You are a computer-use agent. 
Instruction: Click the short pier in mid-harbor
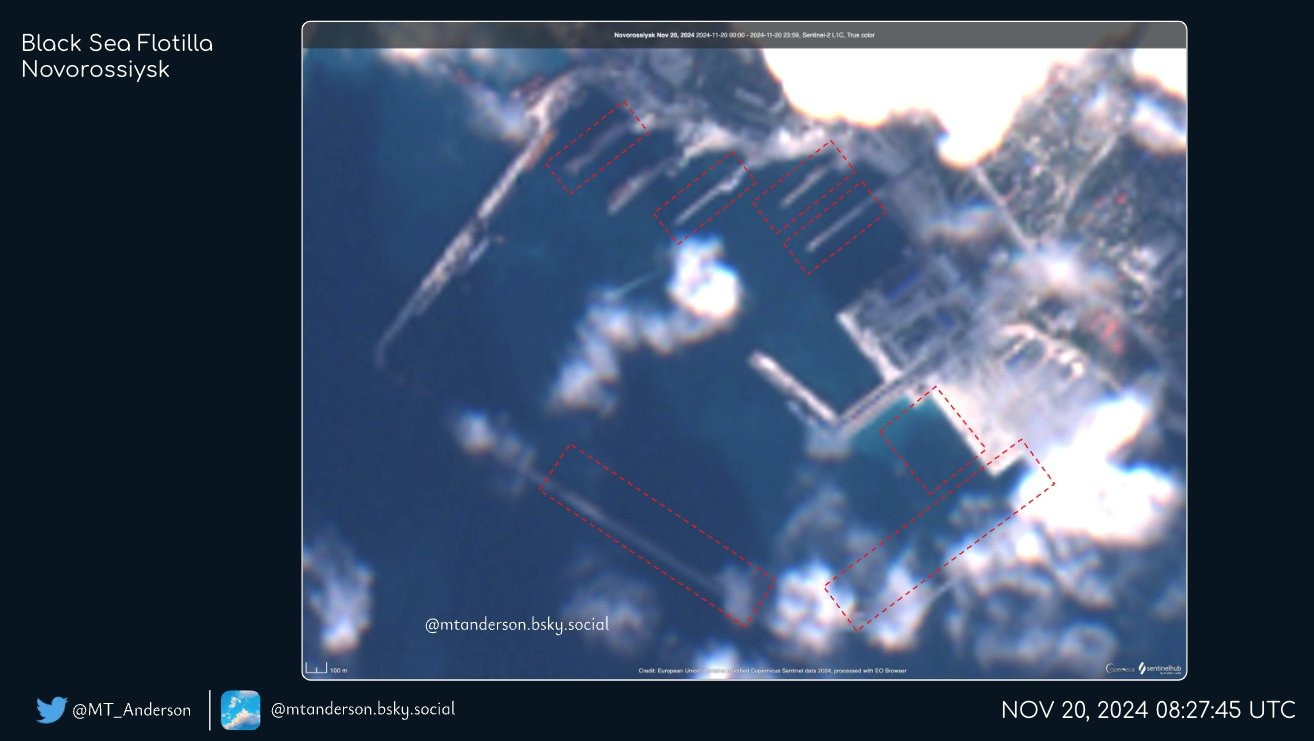(793, 388)
